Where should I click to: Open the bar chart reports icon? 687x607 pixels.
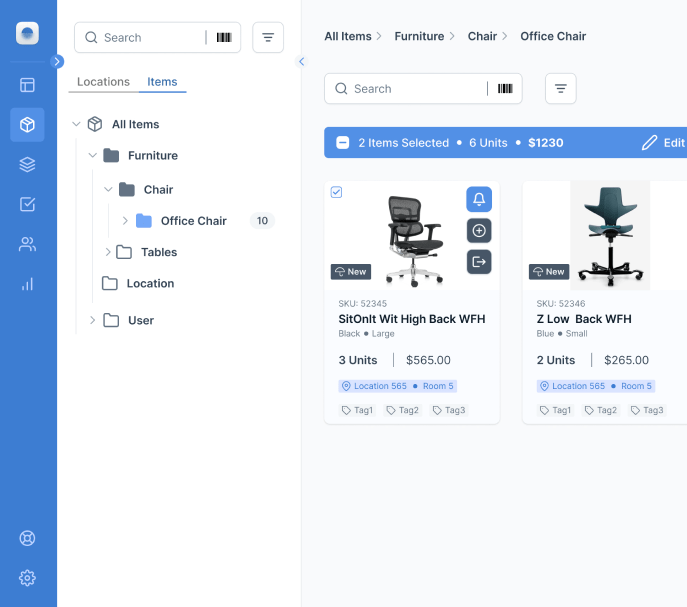coord(27,284)
